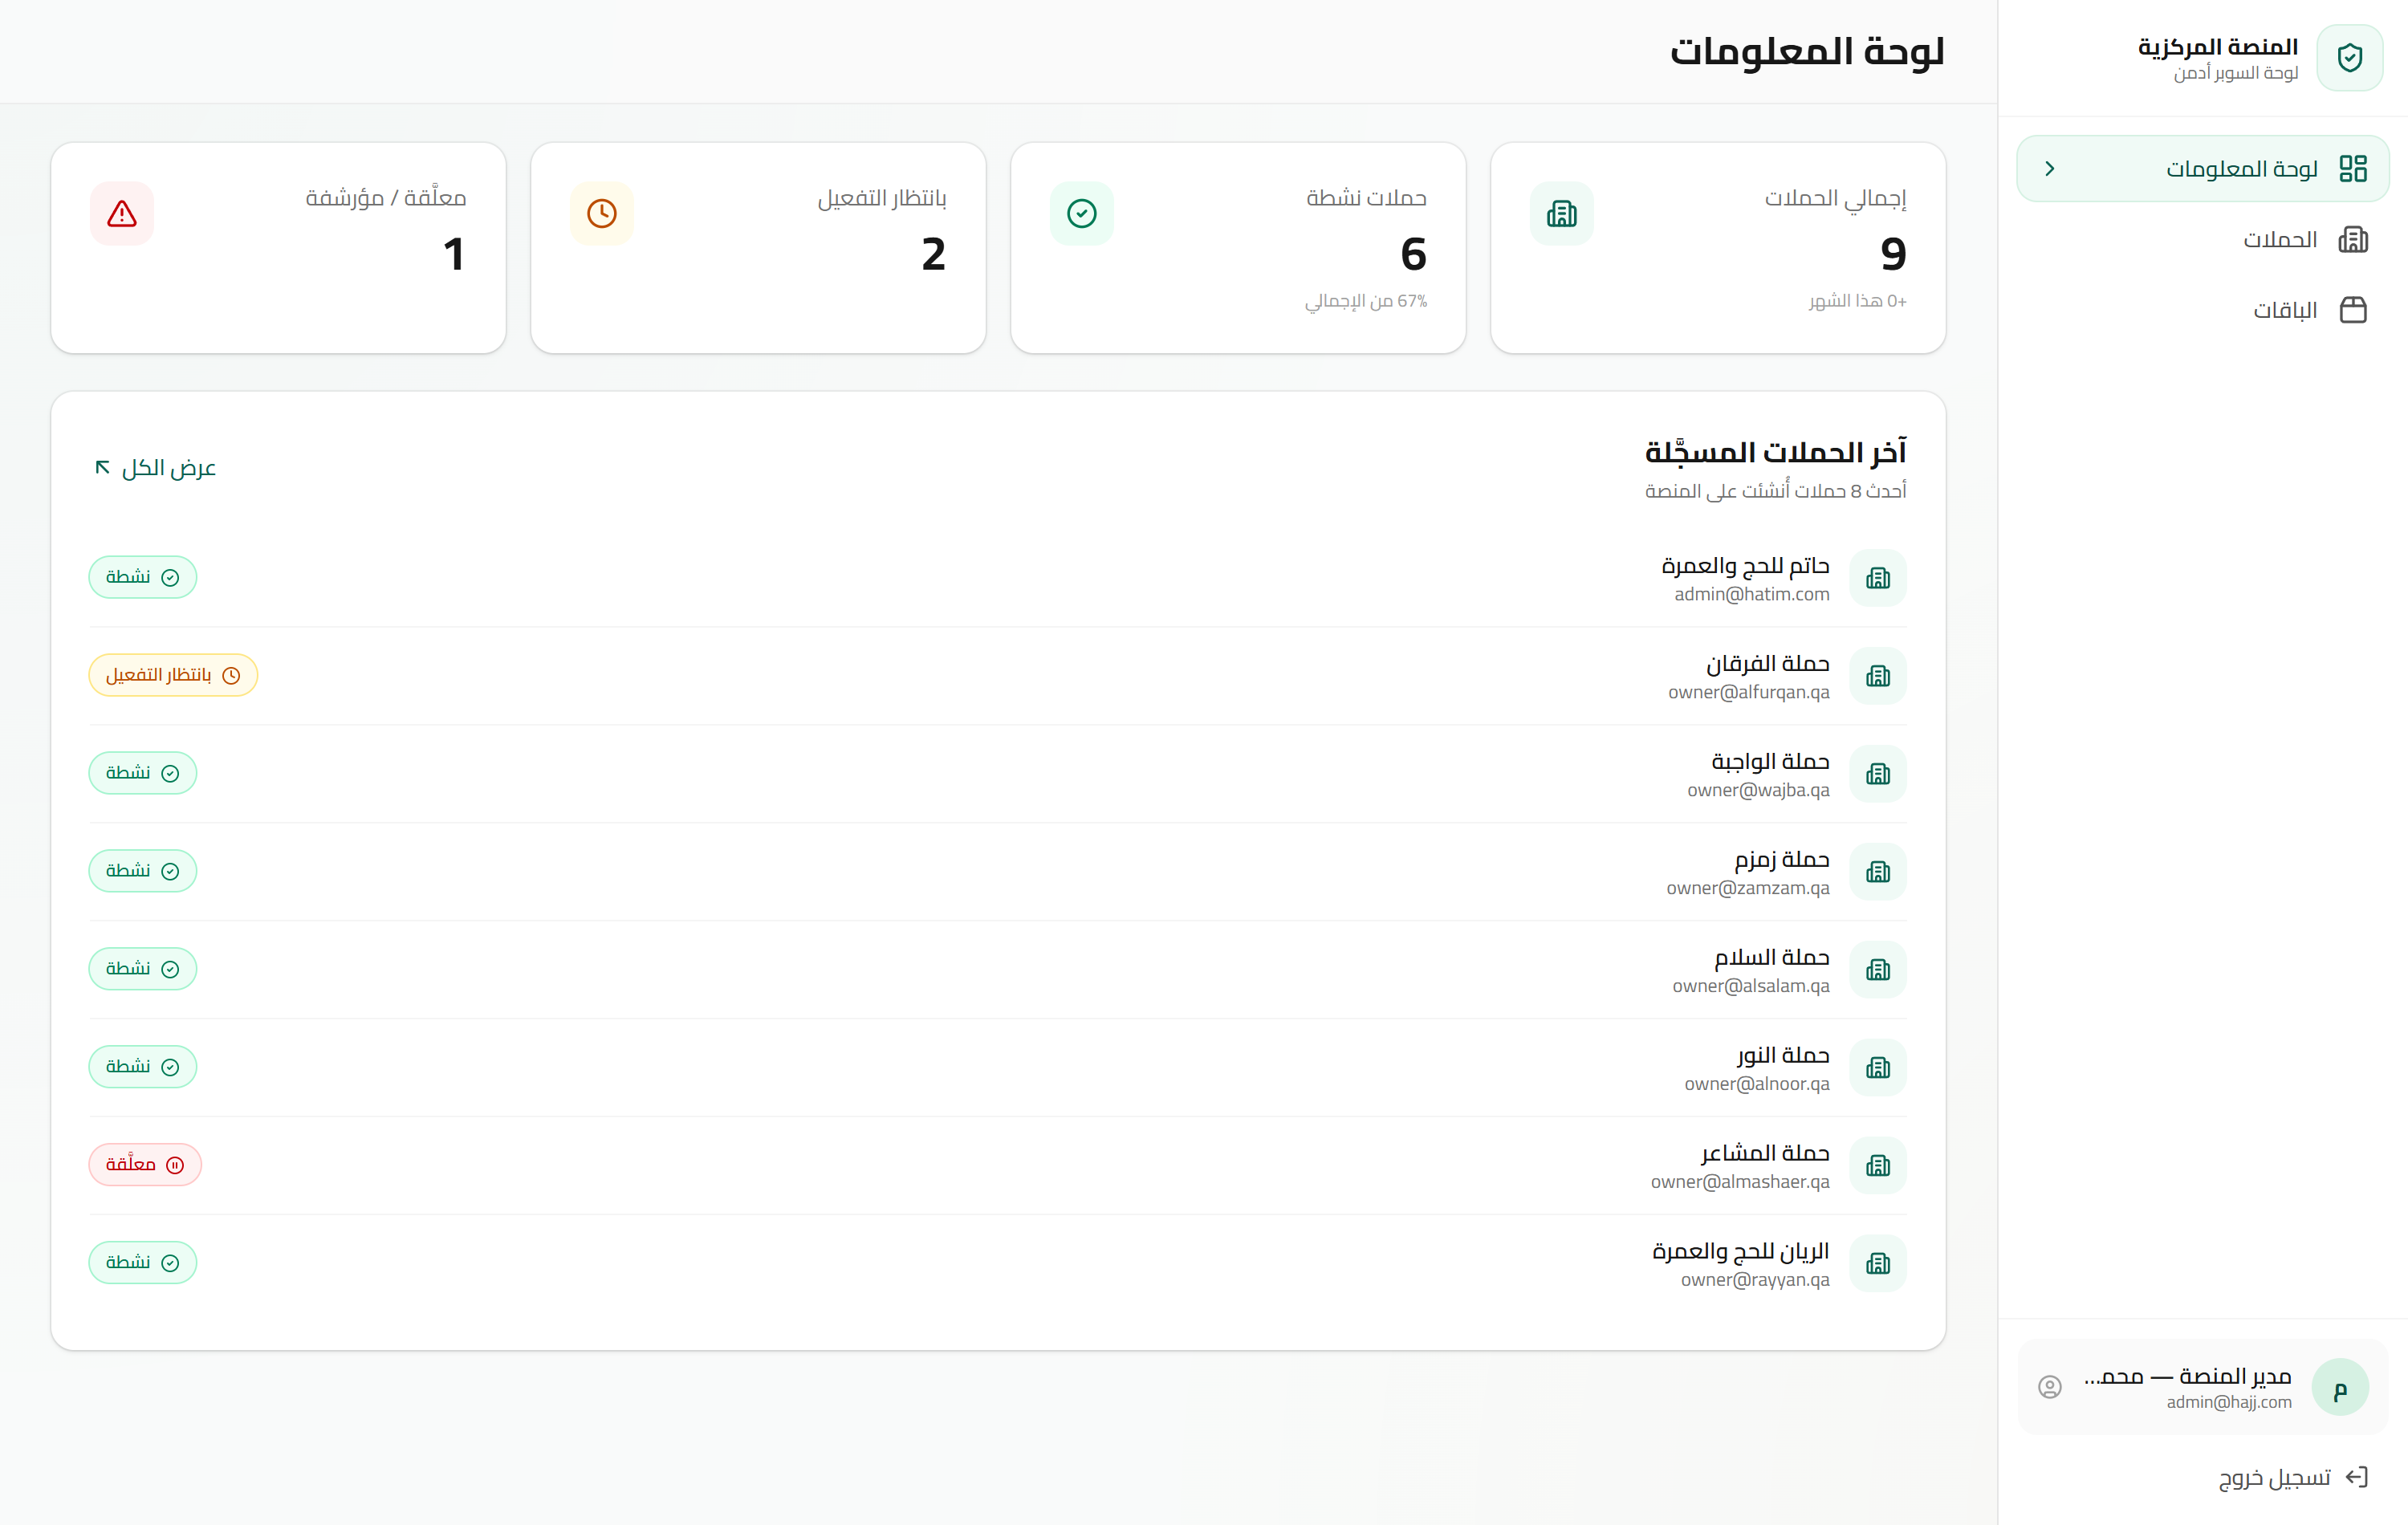Viewport: 2408px width, 1525px height.
Task: Select لوحة المعلومات sidebar item
Action: point(2203,168)
